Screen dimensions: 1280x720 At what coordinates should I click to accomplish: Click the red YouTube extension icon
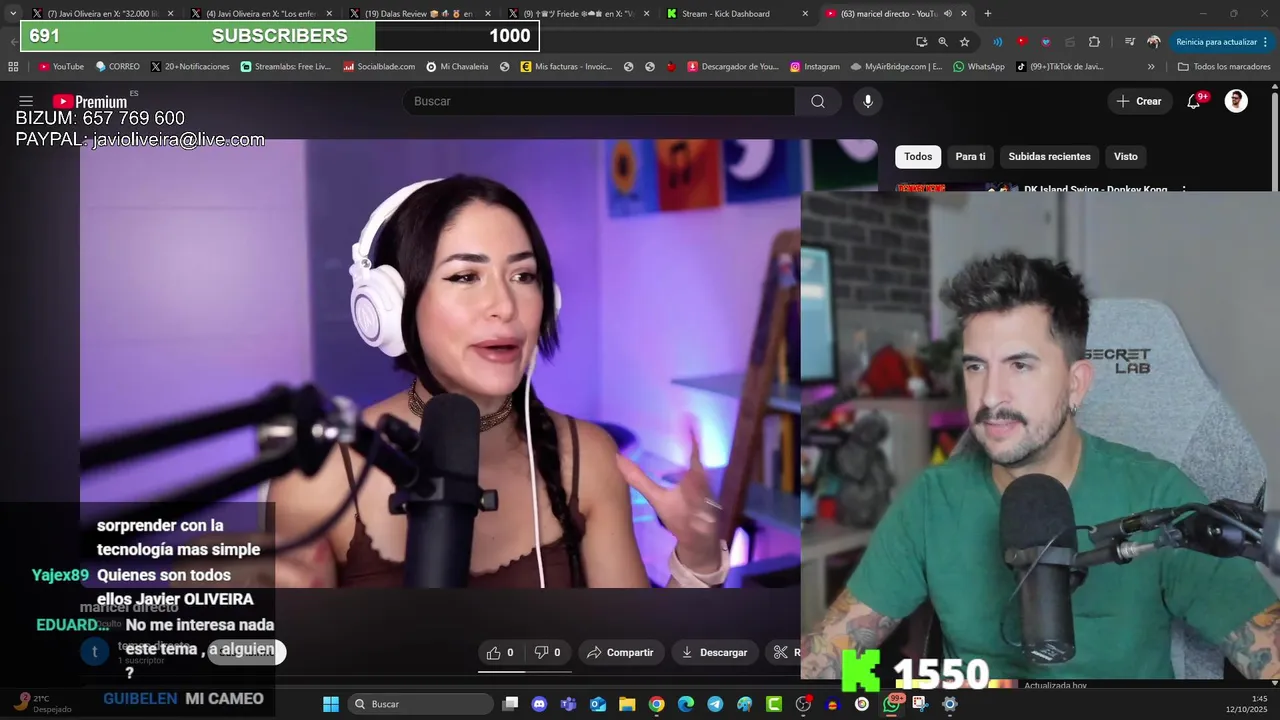(1021, 42)
